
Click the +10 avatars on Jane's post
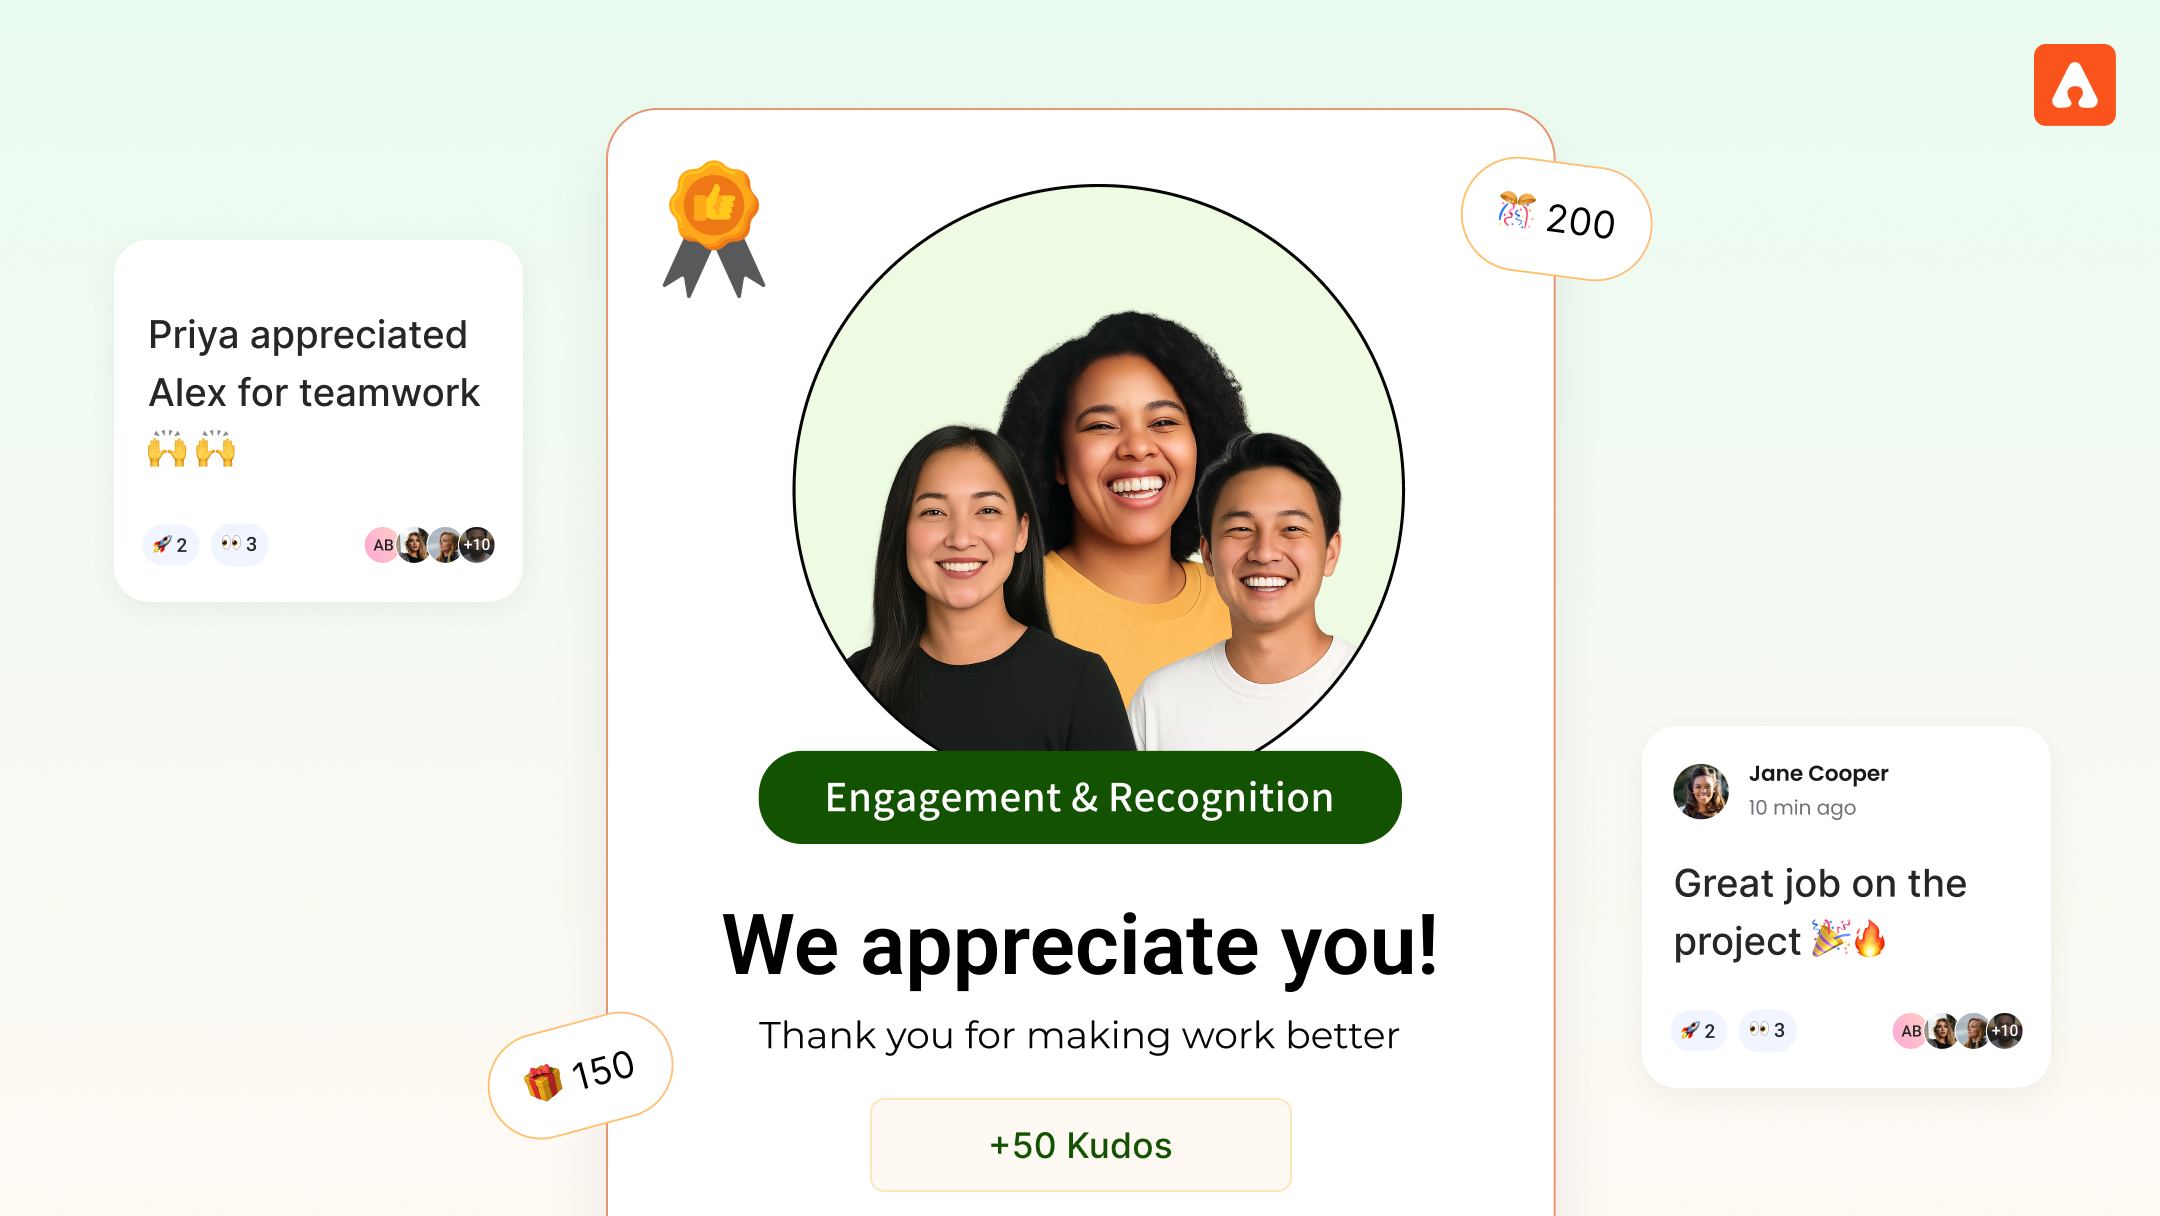pyautogui.click(x=2005, y=1031)
